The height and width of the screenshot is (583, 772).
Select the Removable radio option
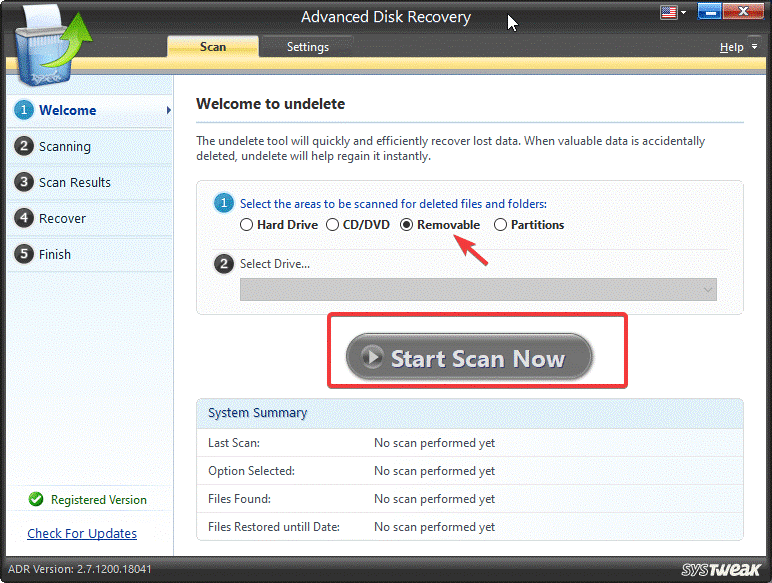(x=440, y=225)
